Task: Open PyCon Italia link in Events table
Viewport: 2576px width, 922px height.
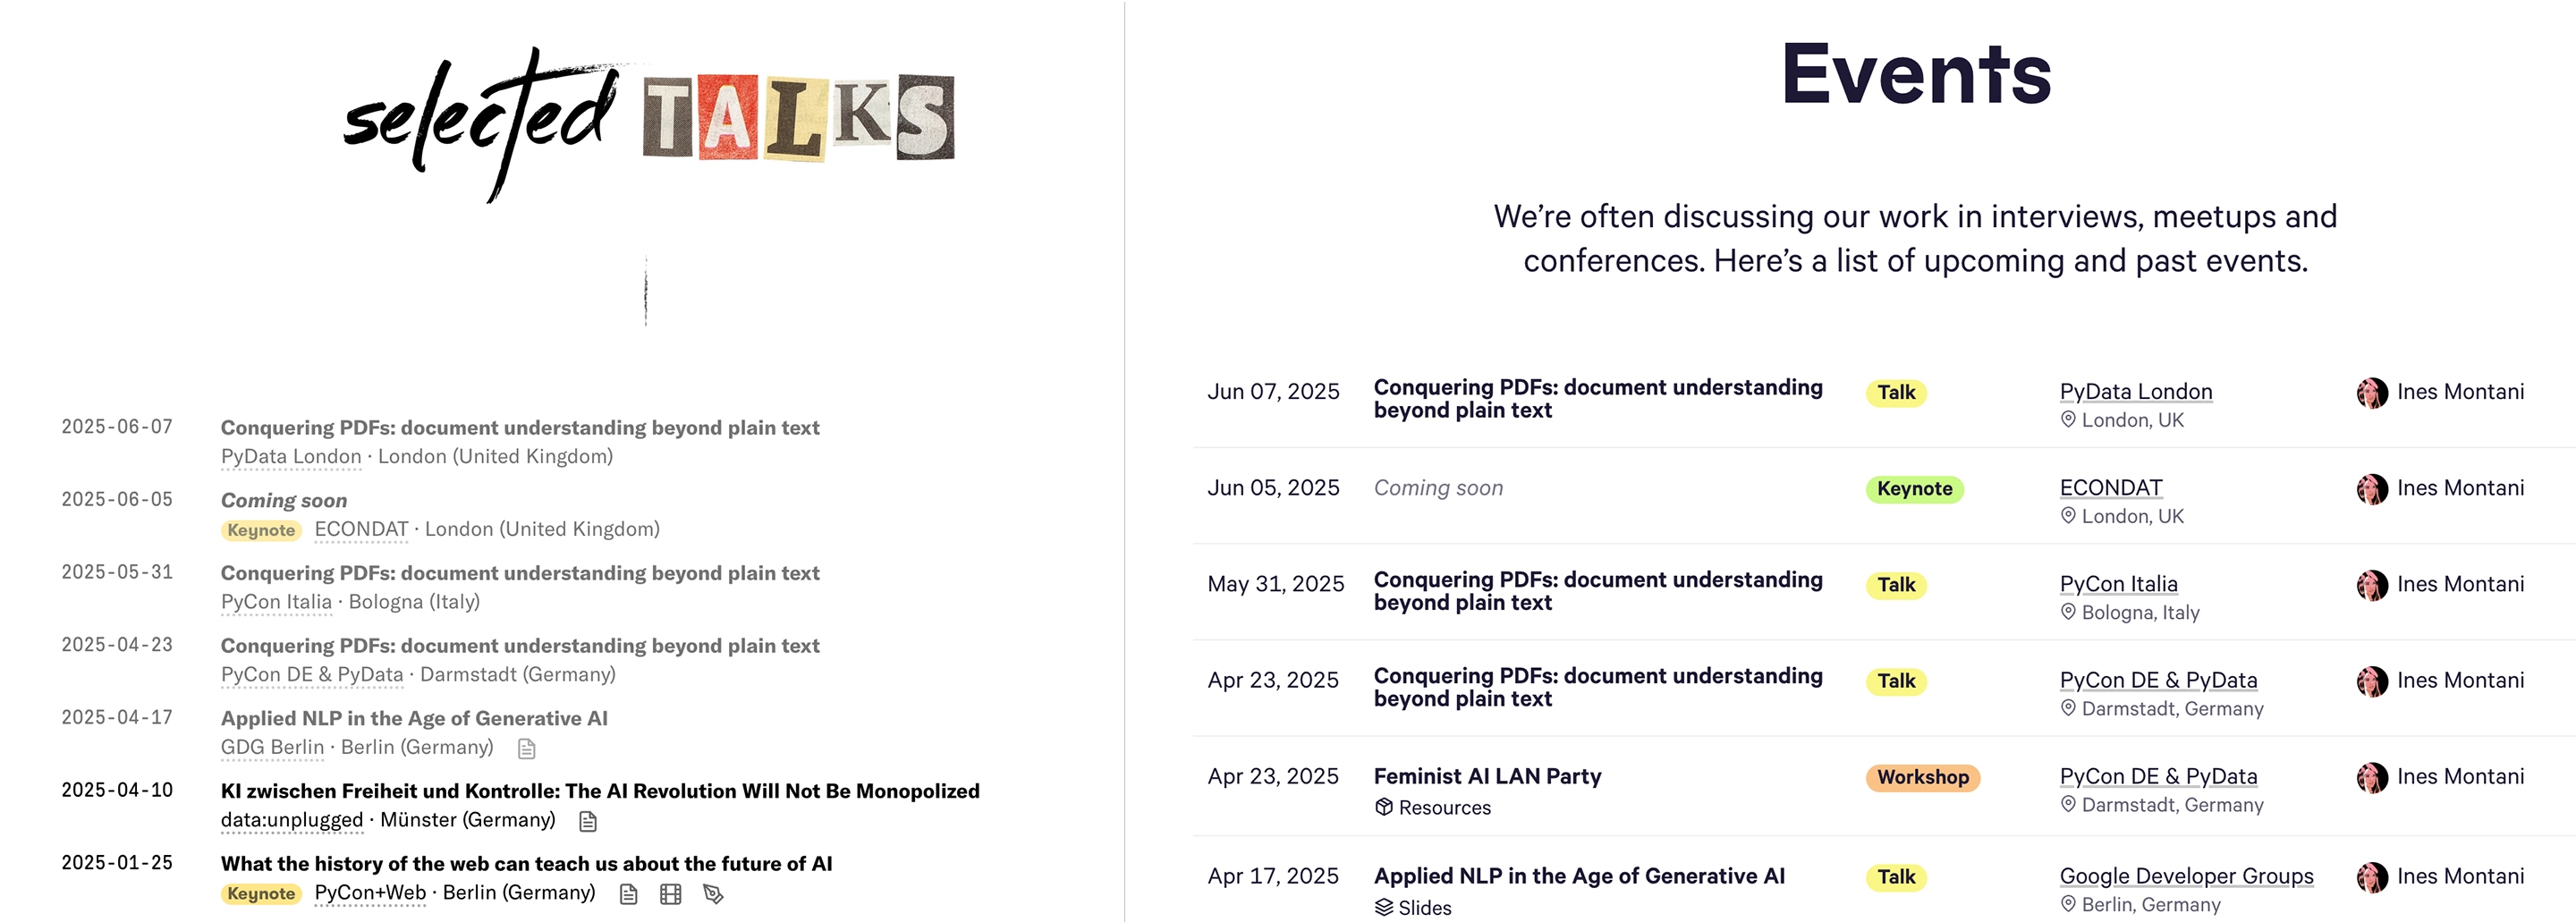Action: 2119,584
